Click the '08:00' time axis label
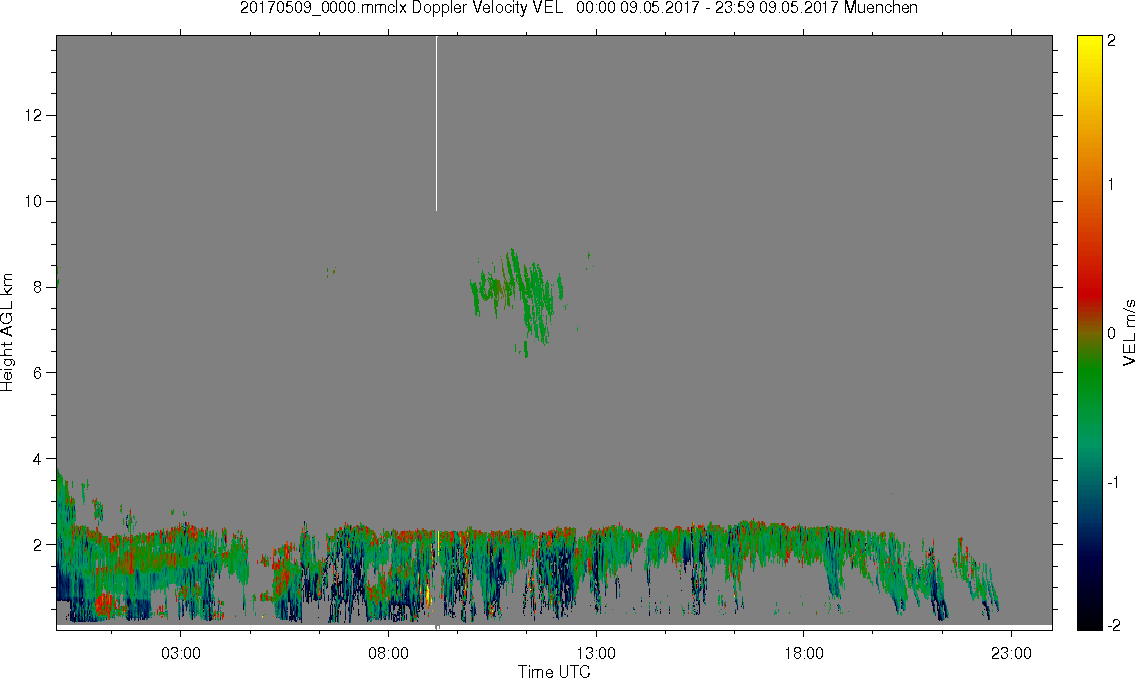This screenshot has height=678, width=1135. coord(388,654)
